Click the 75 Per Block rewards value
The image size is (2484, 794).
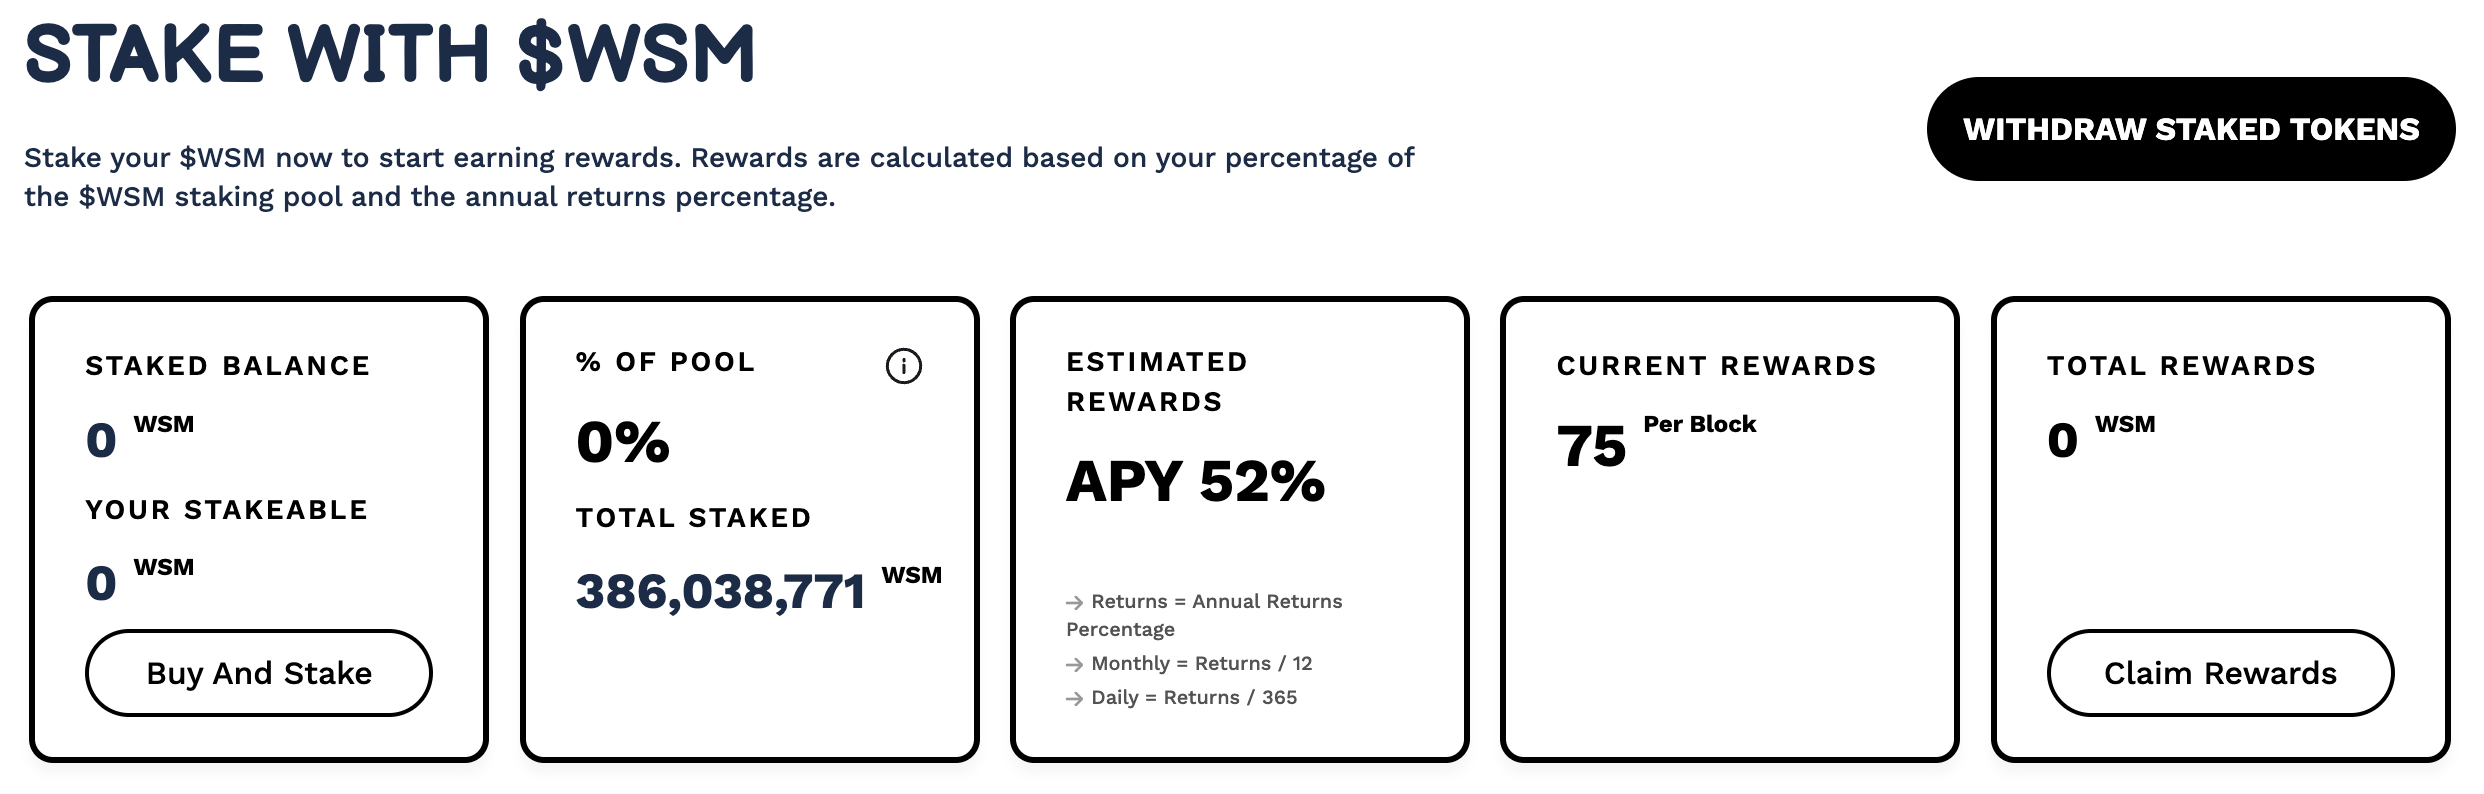(1656, 441)
